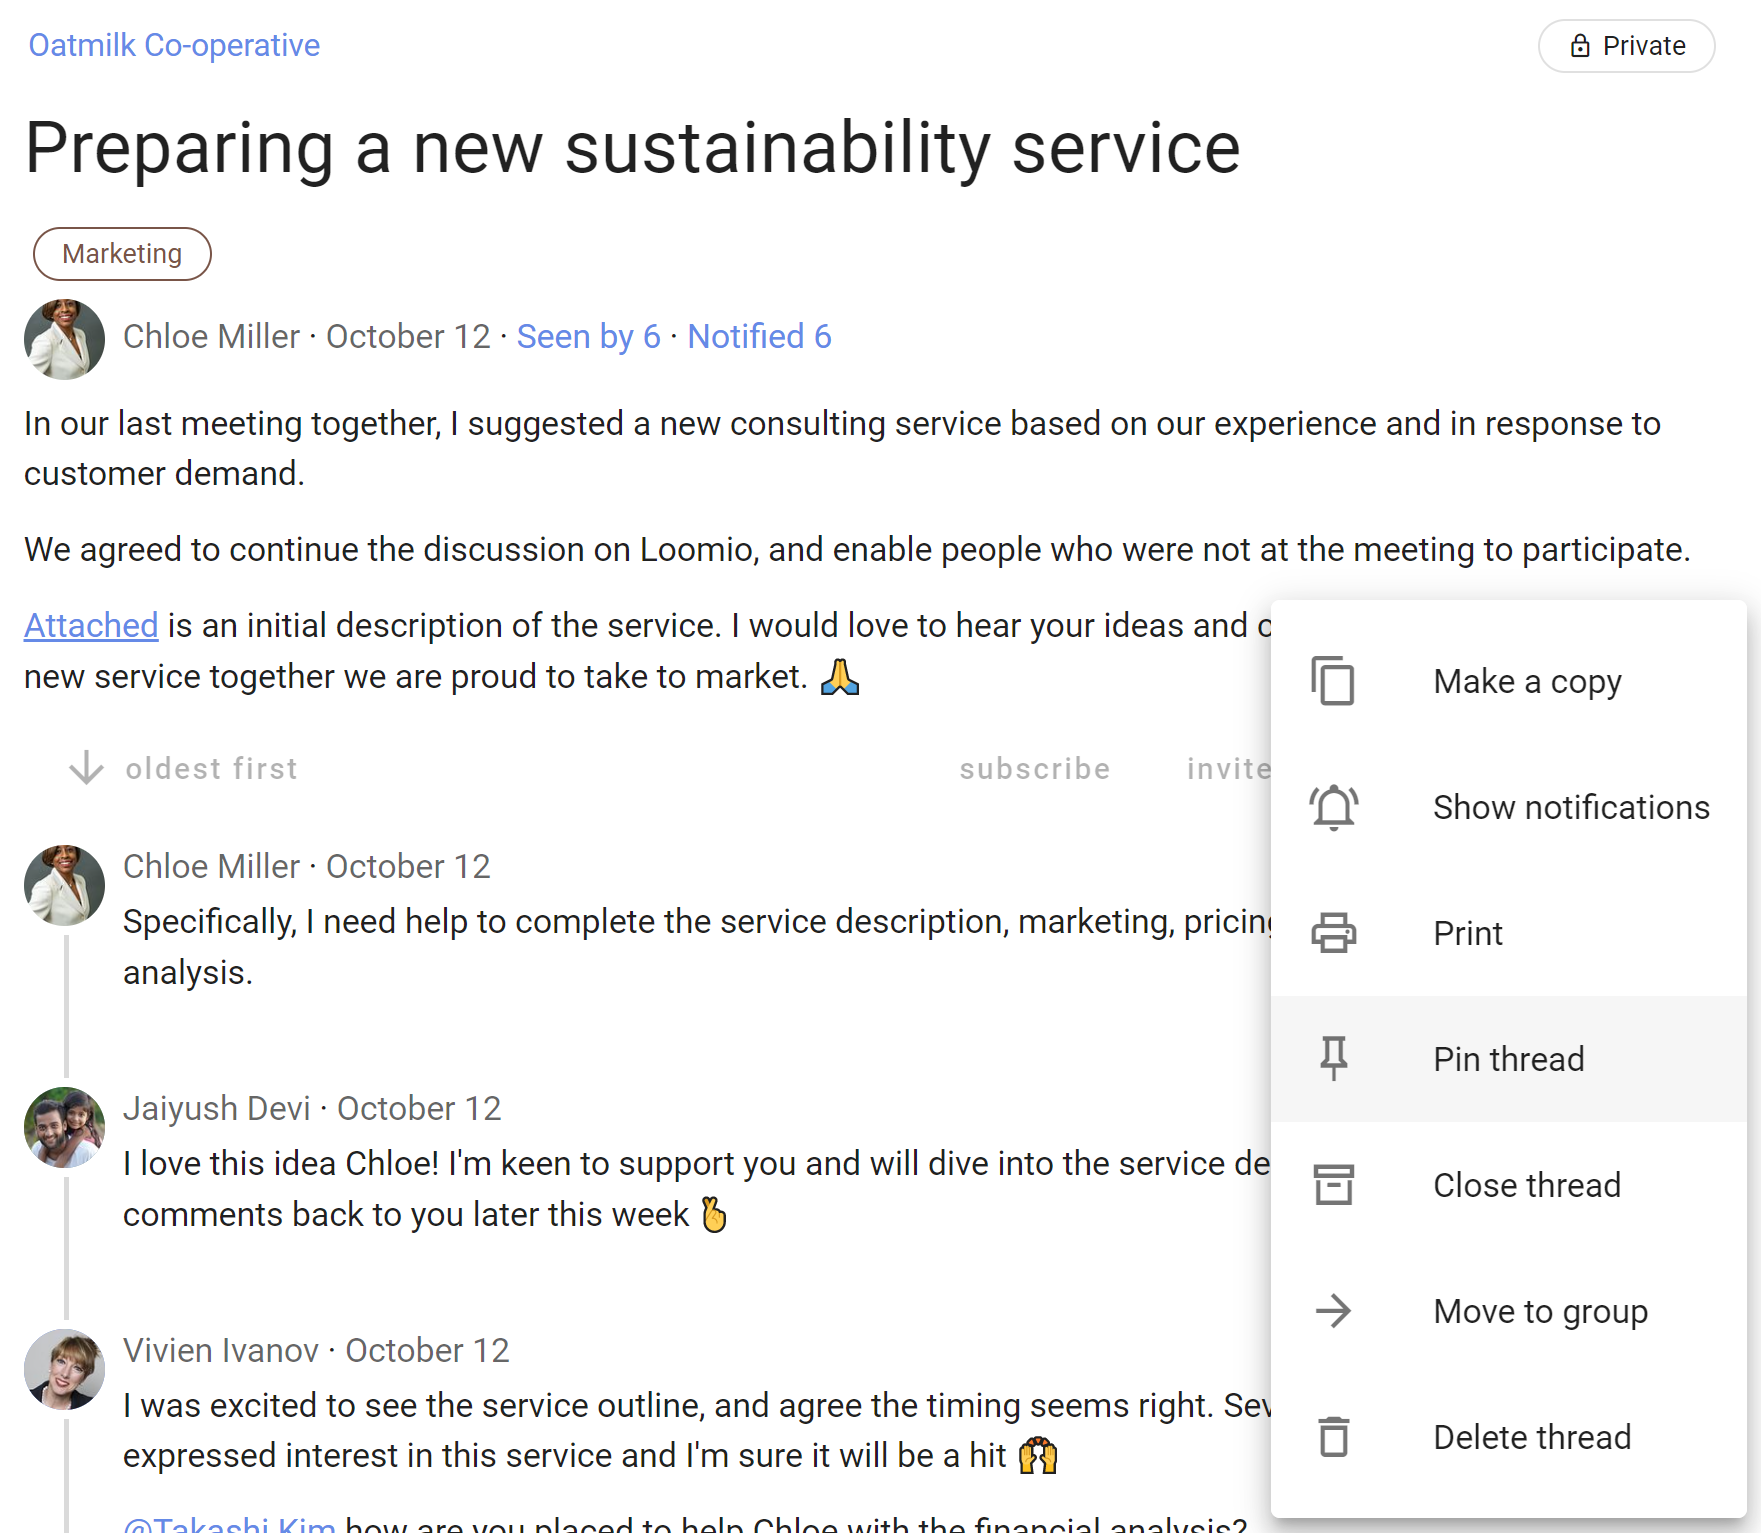
Task: Expand the Notified 6 list
Action: pyautogui.click(x=759, y=337)
